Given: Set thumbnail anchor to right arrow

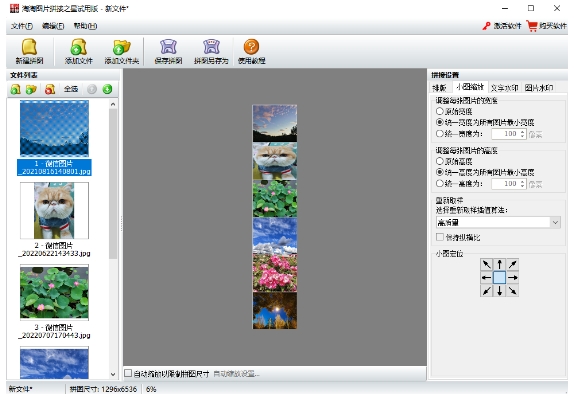Looking at the screenshot, I should point(512,277).
